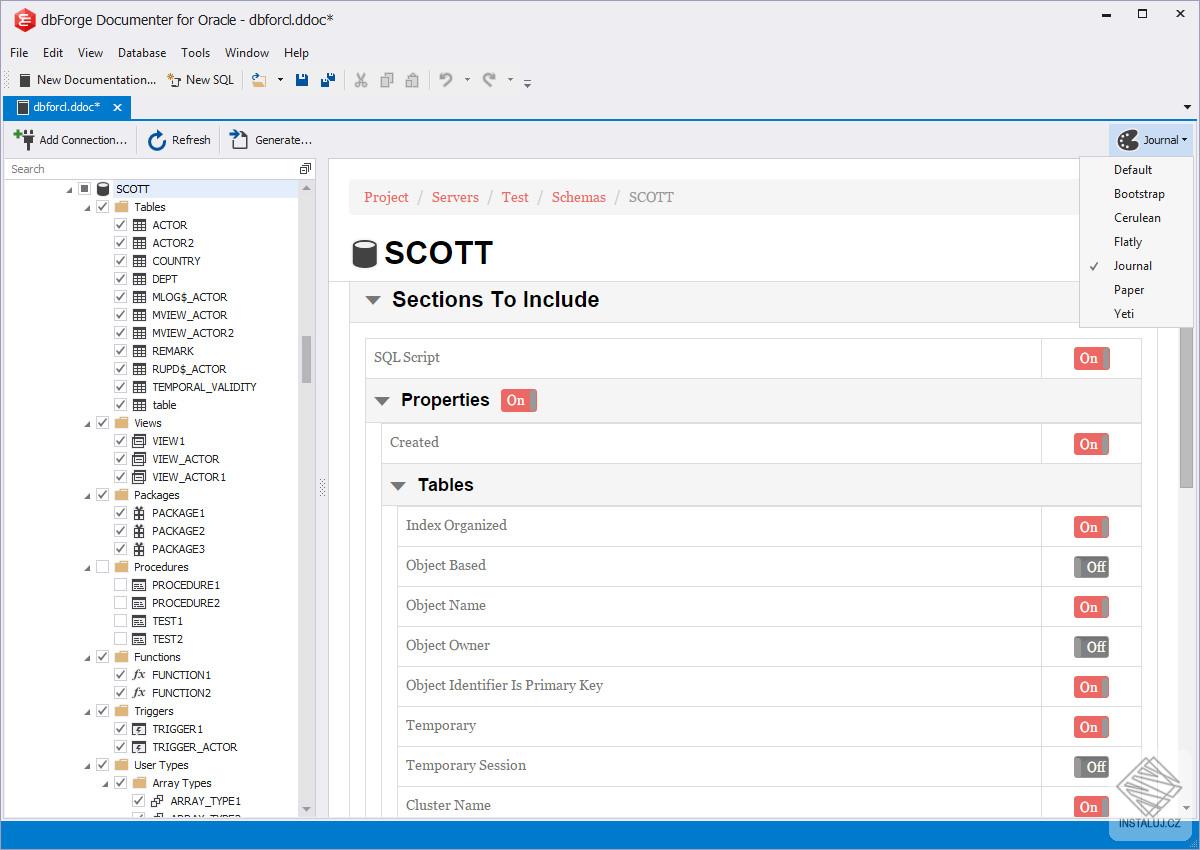1200x850 pixels.
Task: Click the Project breadcrumb link
Action: pyautogui.click(x=386, y=197)
